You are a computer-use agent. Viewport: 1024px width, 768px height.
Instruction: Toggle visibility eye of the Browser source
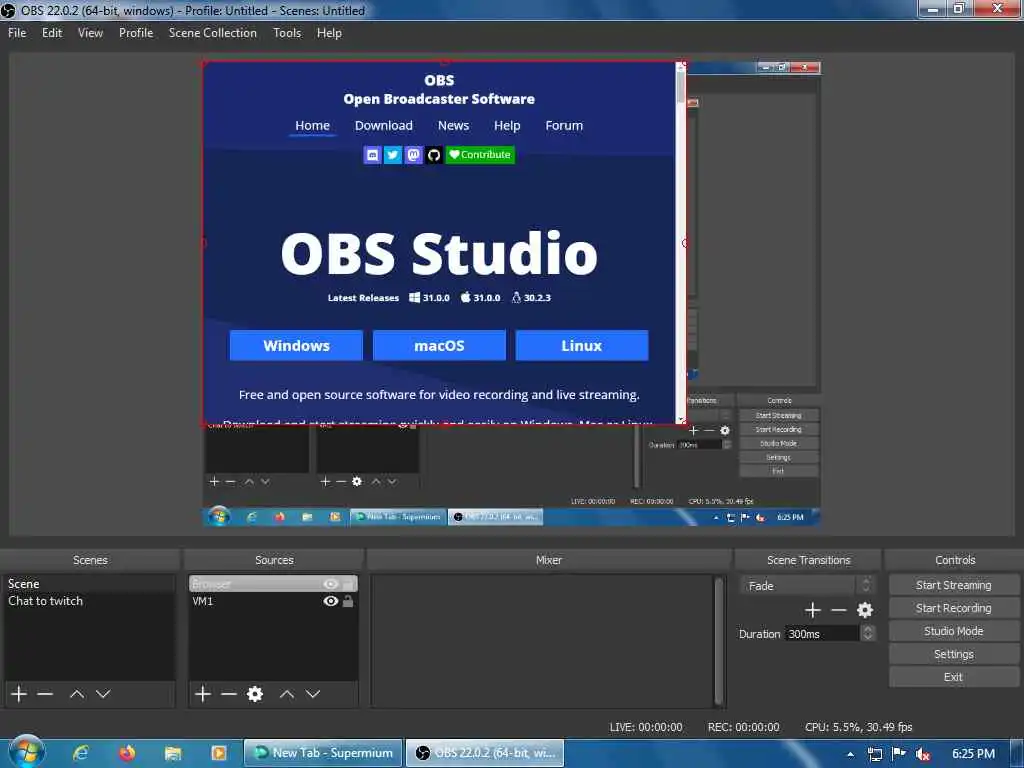330,584
